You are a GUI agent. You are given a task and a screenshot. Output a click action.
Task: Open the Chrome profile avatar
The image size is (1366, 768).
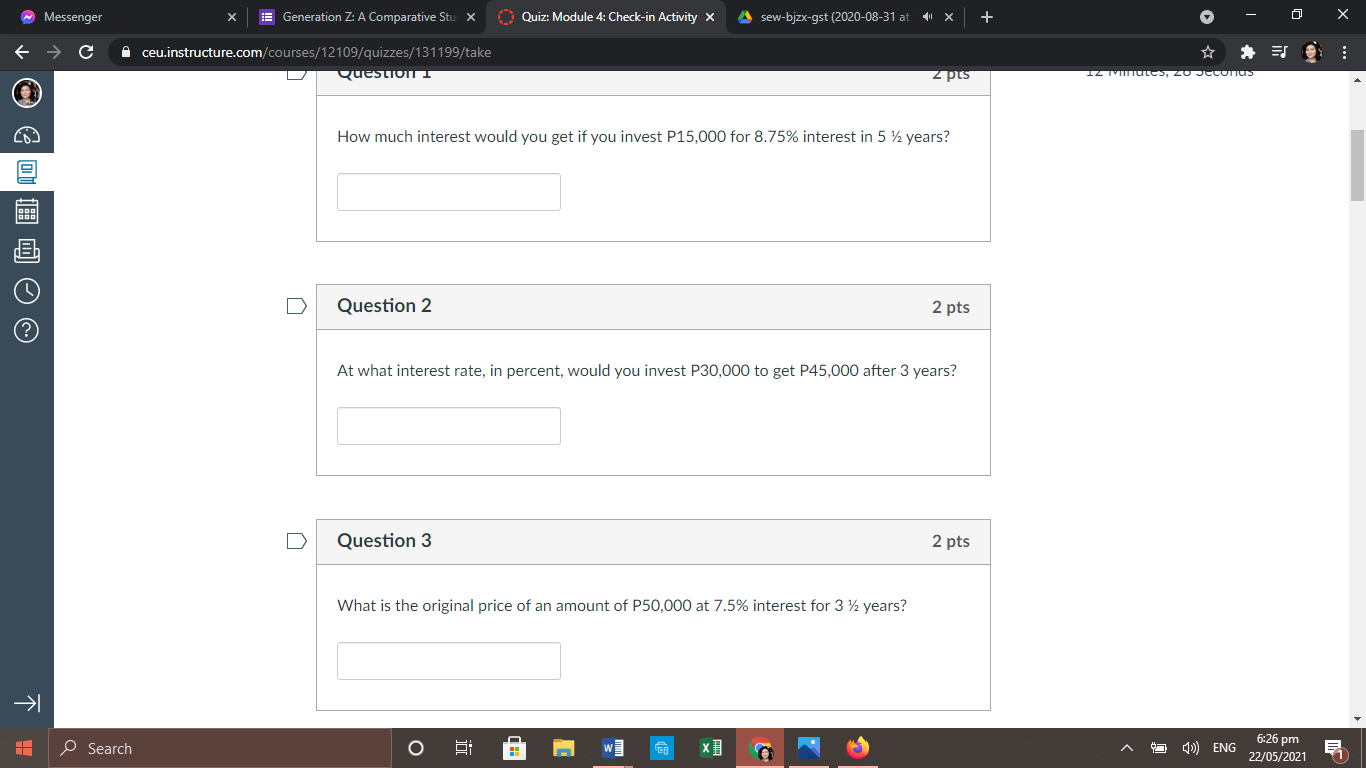point(1312,52)
